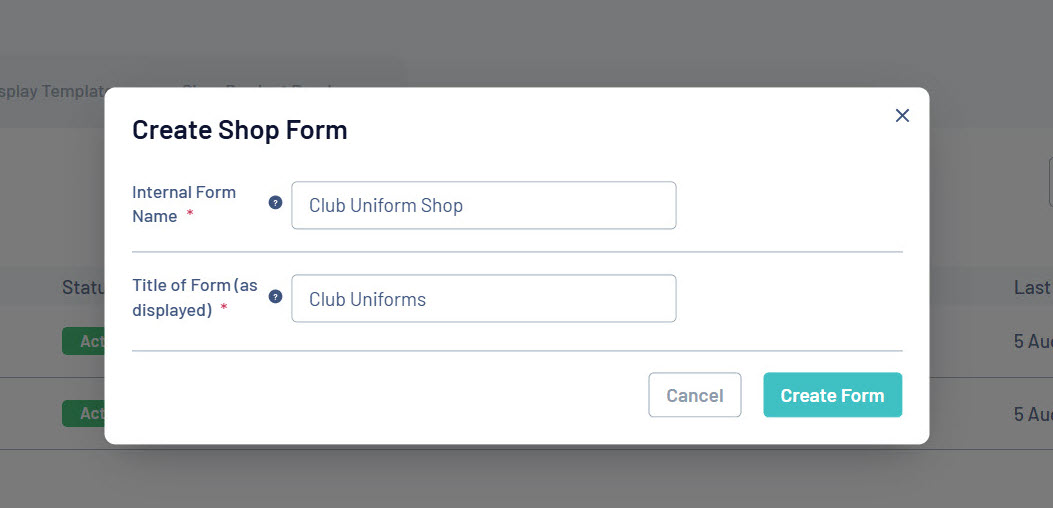
Task: Select the first row's 5 Aug date
Action: point(1033,341)
